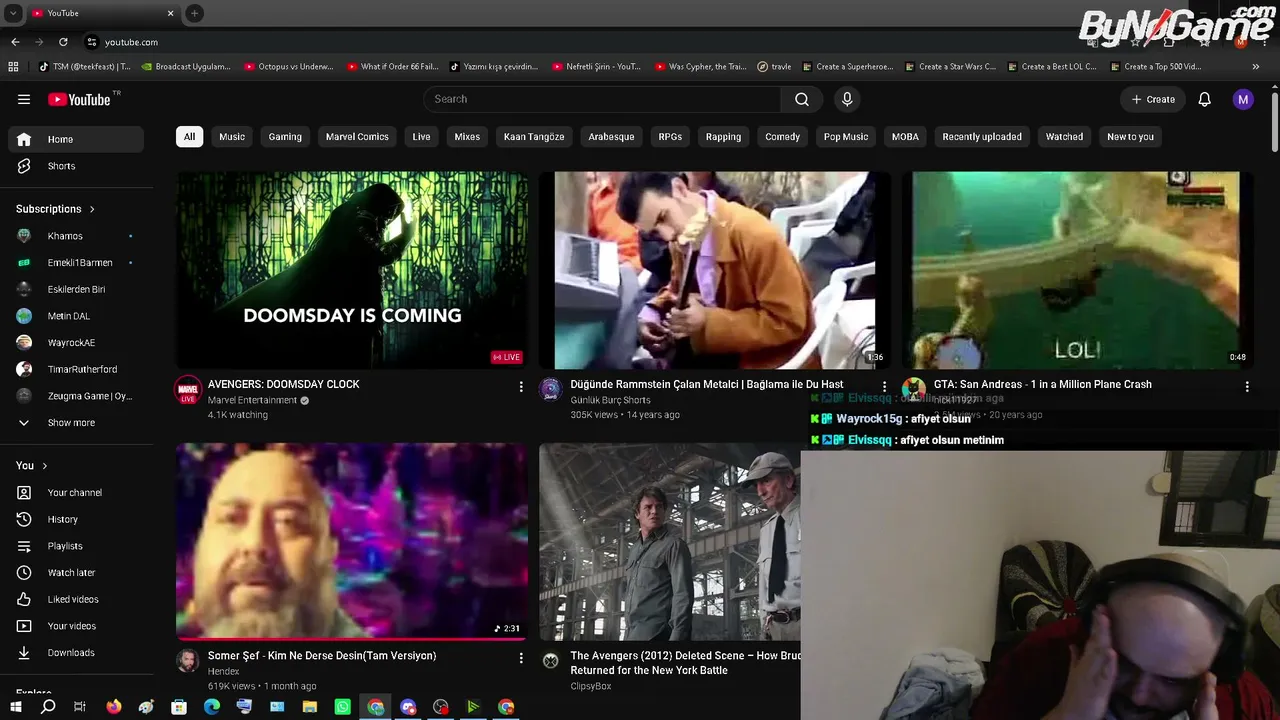Open Günlük Burç Shorts channel link
The width and height of the screenshot is (1280, 720).
click(x=610, y=400)
